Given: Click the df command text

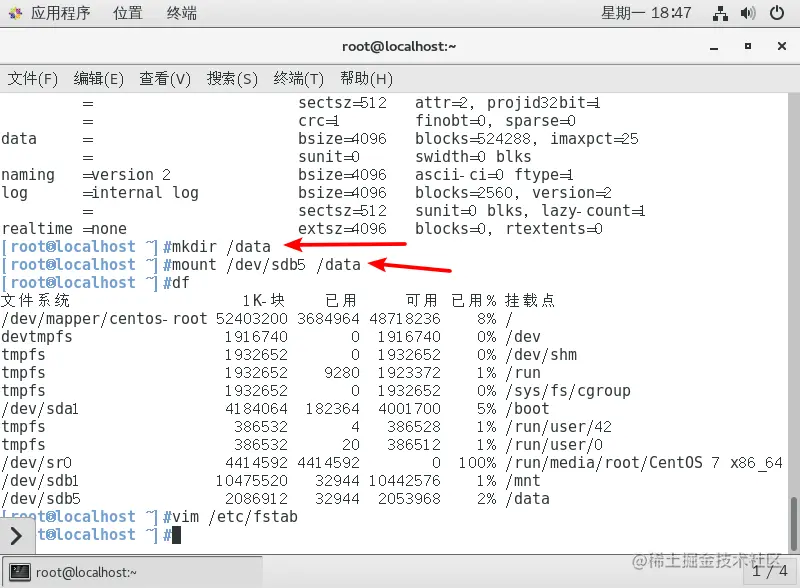Looking at the screenshot, I should click(181, 283).
